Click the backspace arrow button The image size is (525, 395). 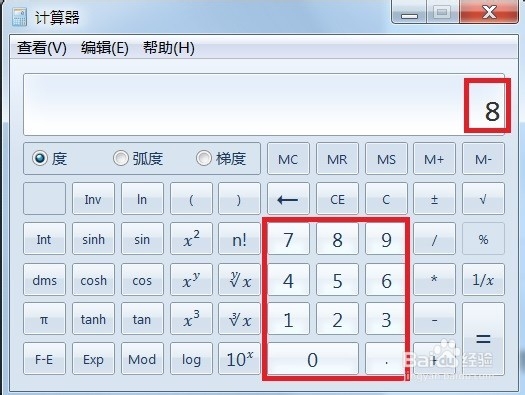click(x=288, y=199)
